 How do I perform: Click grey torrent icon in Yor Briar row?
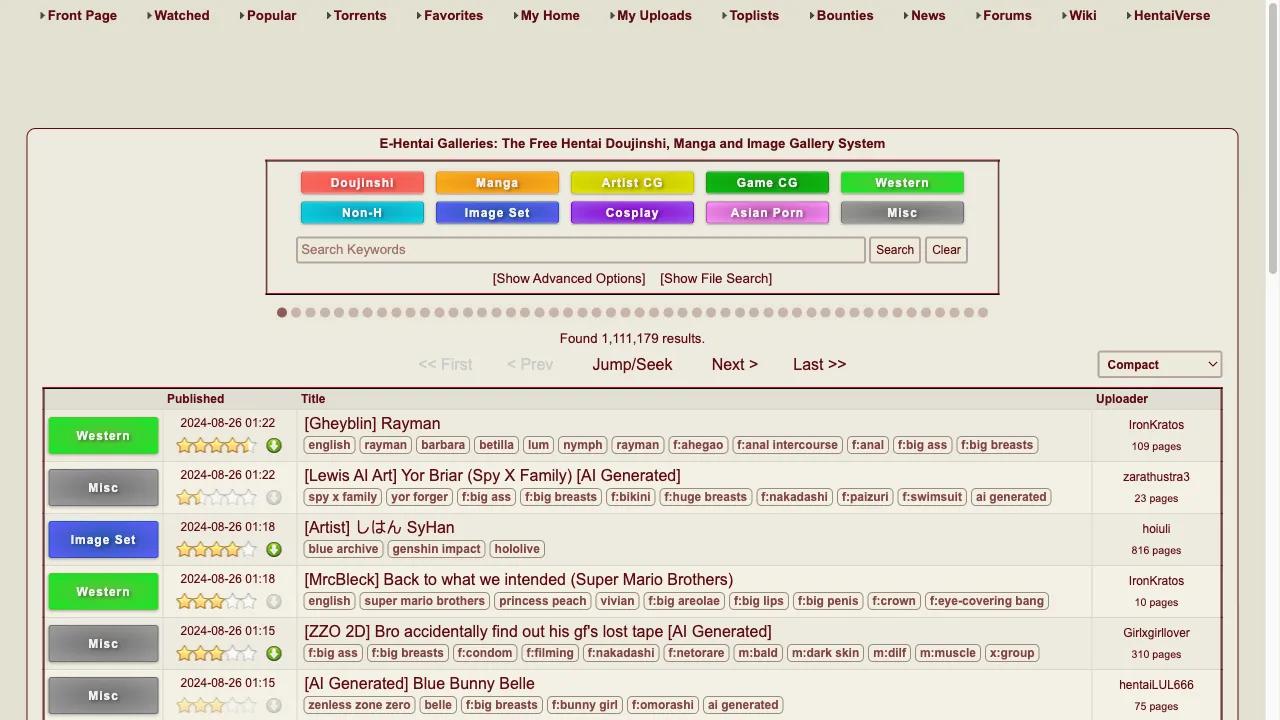pos(274,497)
